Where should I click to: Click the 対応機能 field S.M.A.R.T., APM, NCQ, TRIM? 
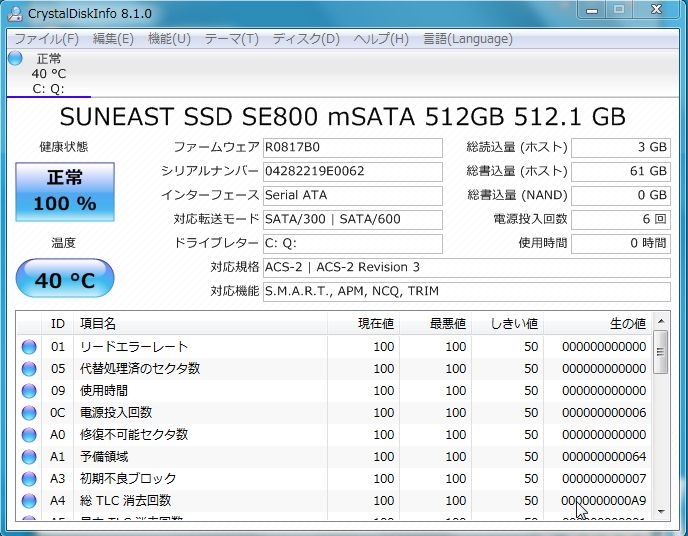(466, 292)
